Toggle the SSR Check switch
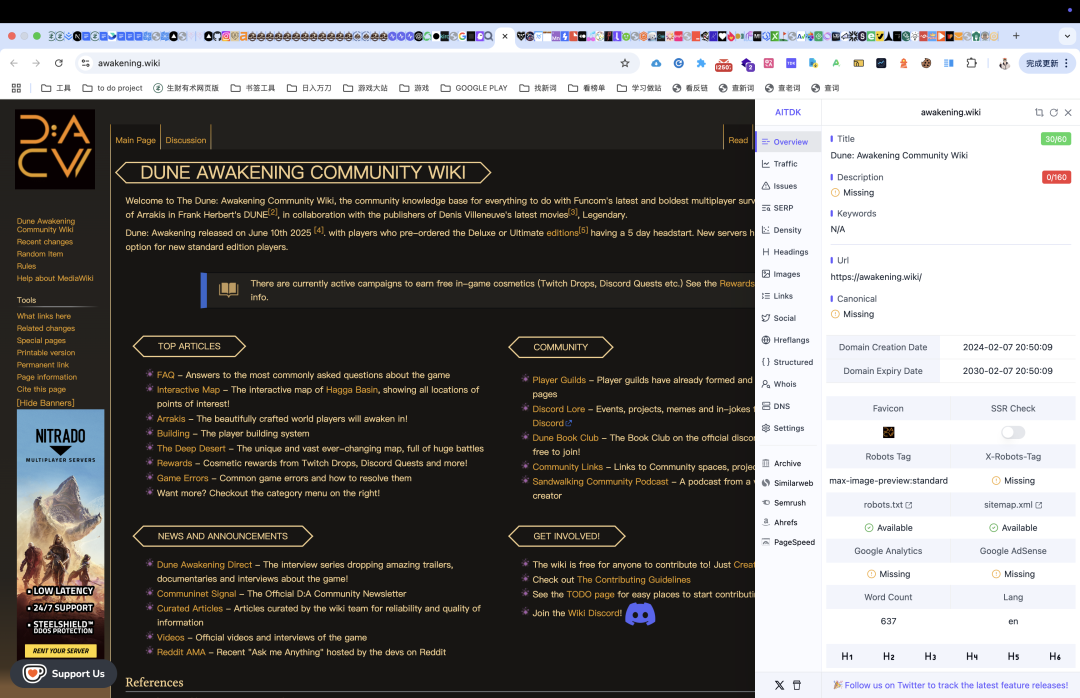The height and width of the screenshot is (698, 1080). (1012, 432)
